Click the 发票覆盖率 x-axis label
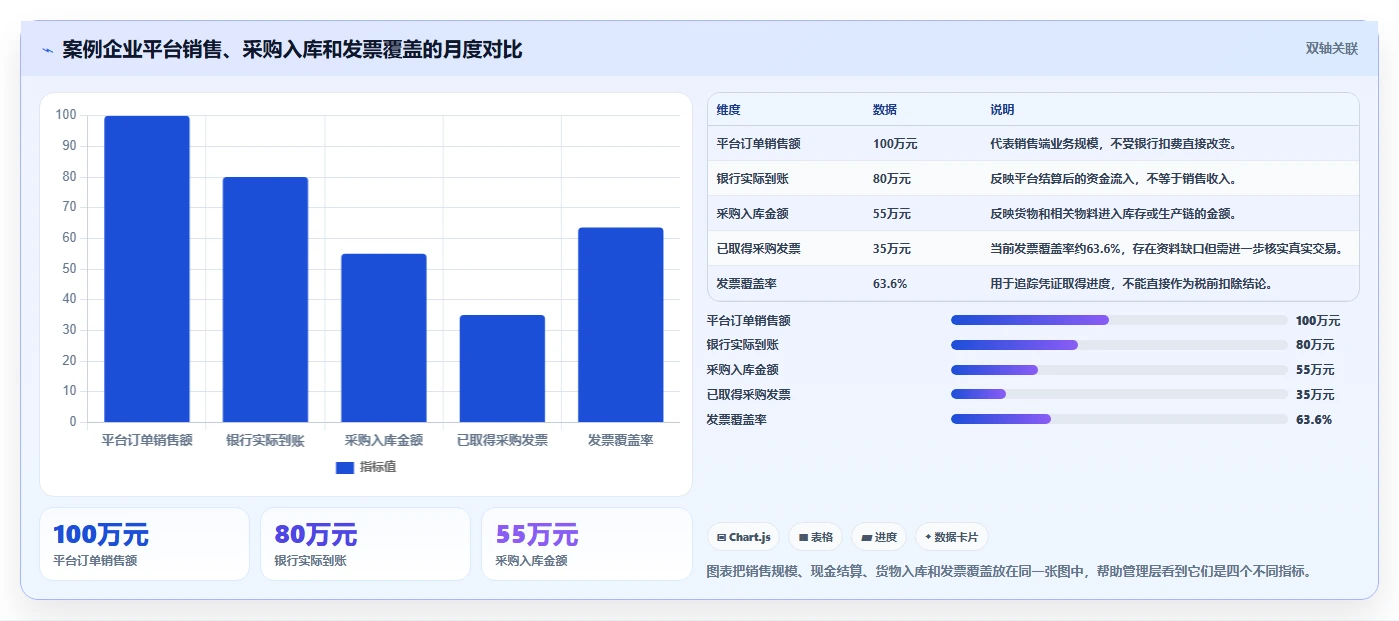The image size is (1399, 621). click(x=620, y=440)
